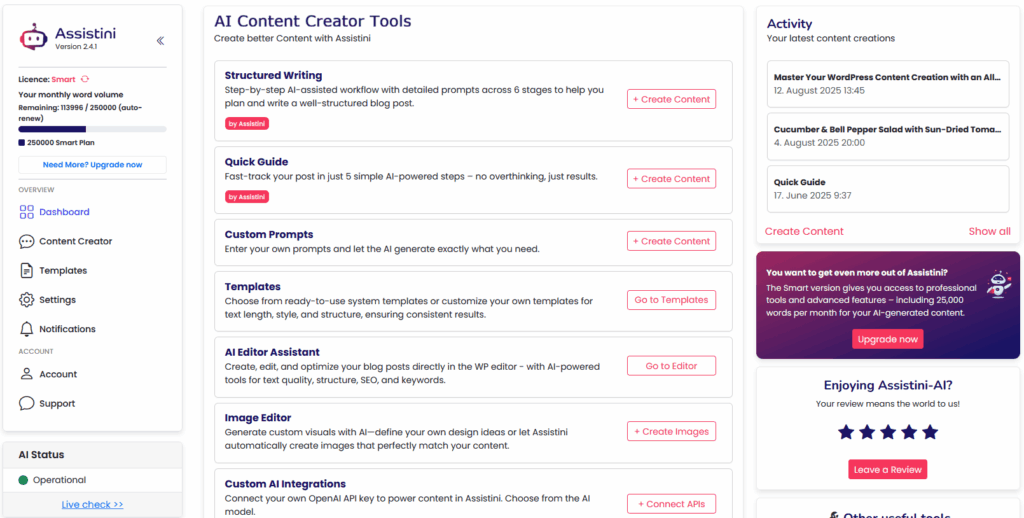Select the third review star
Screen dimensions: 1024x518
click(x=888, y=432)
